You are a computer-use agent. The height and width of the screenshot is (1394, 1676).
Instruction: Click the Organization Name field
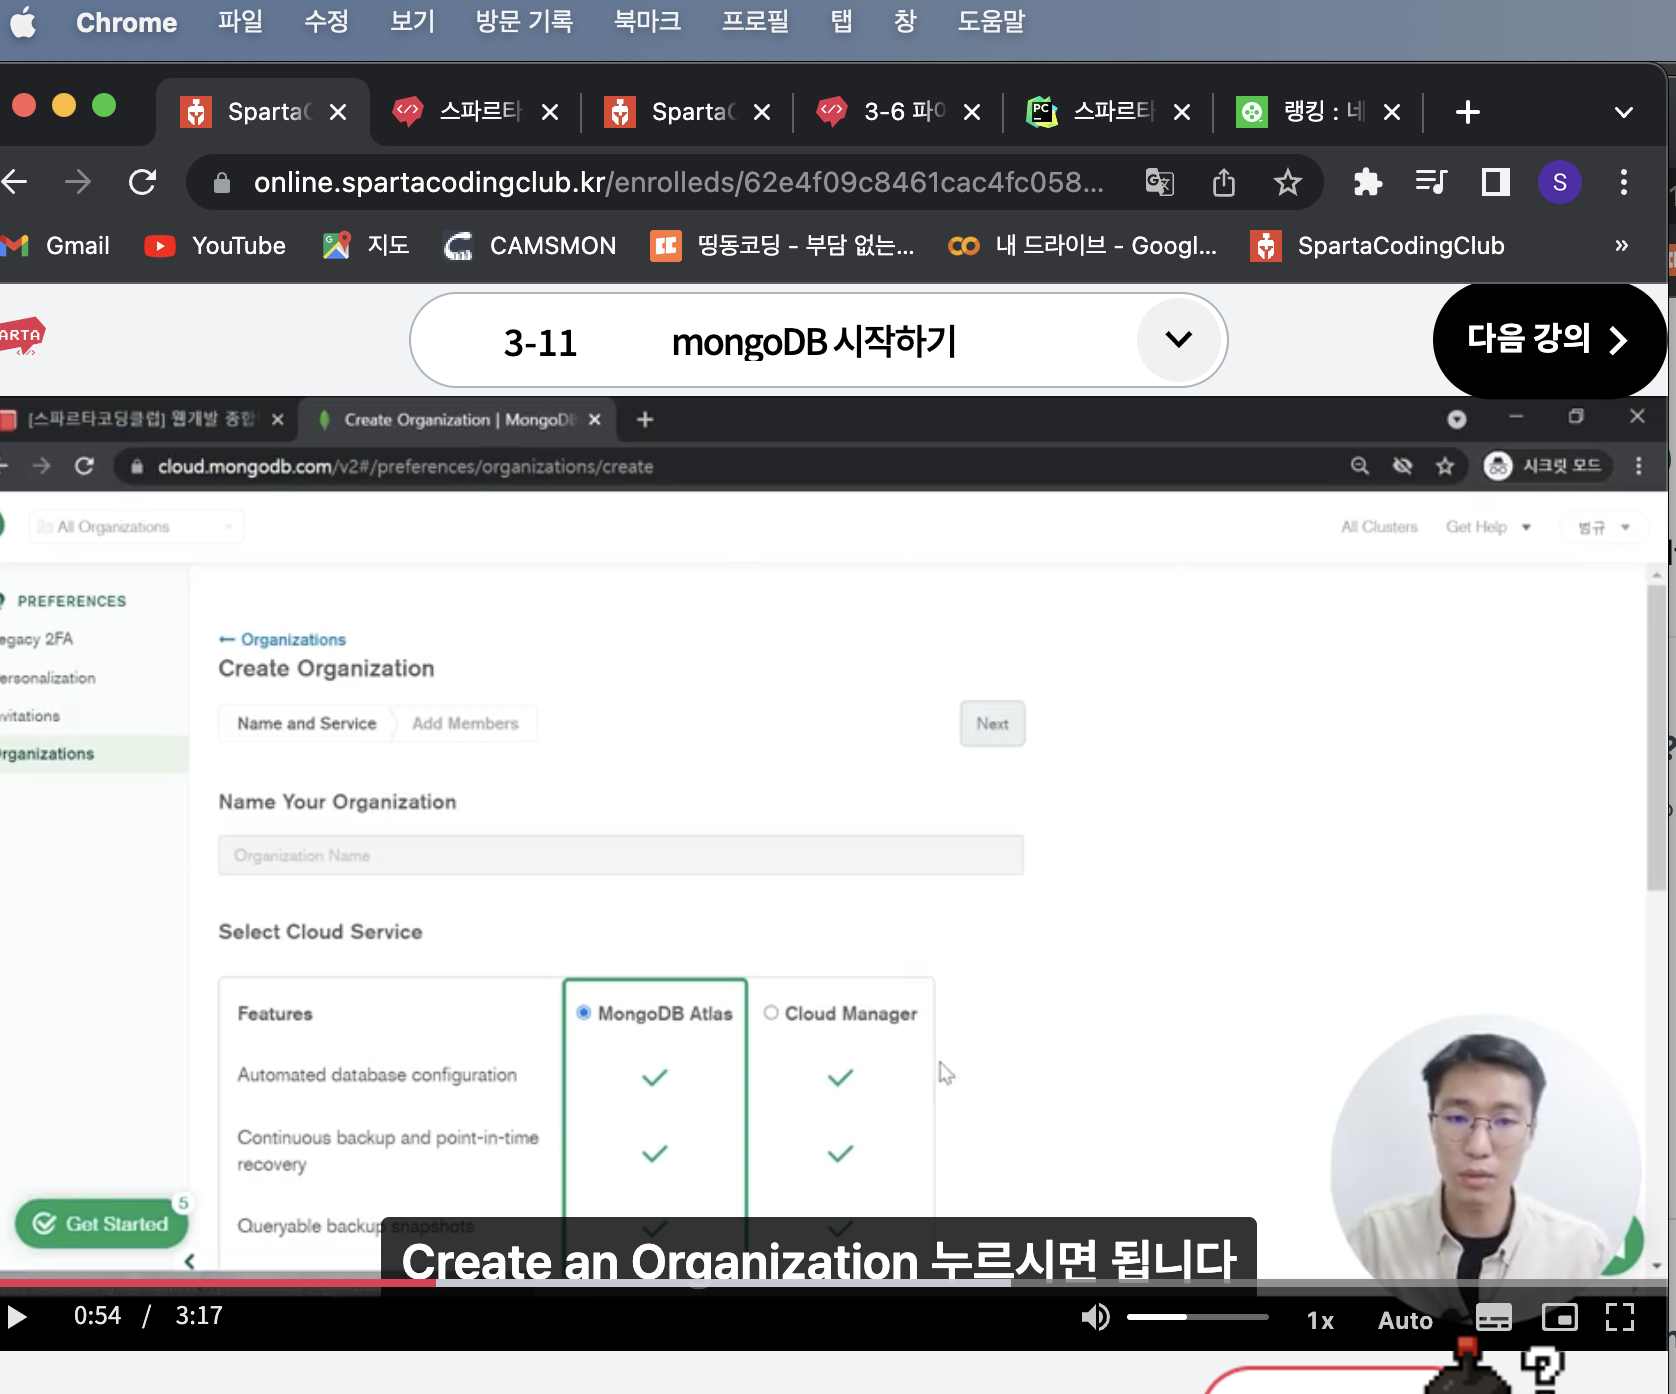click(621, 856)
